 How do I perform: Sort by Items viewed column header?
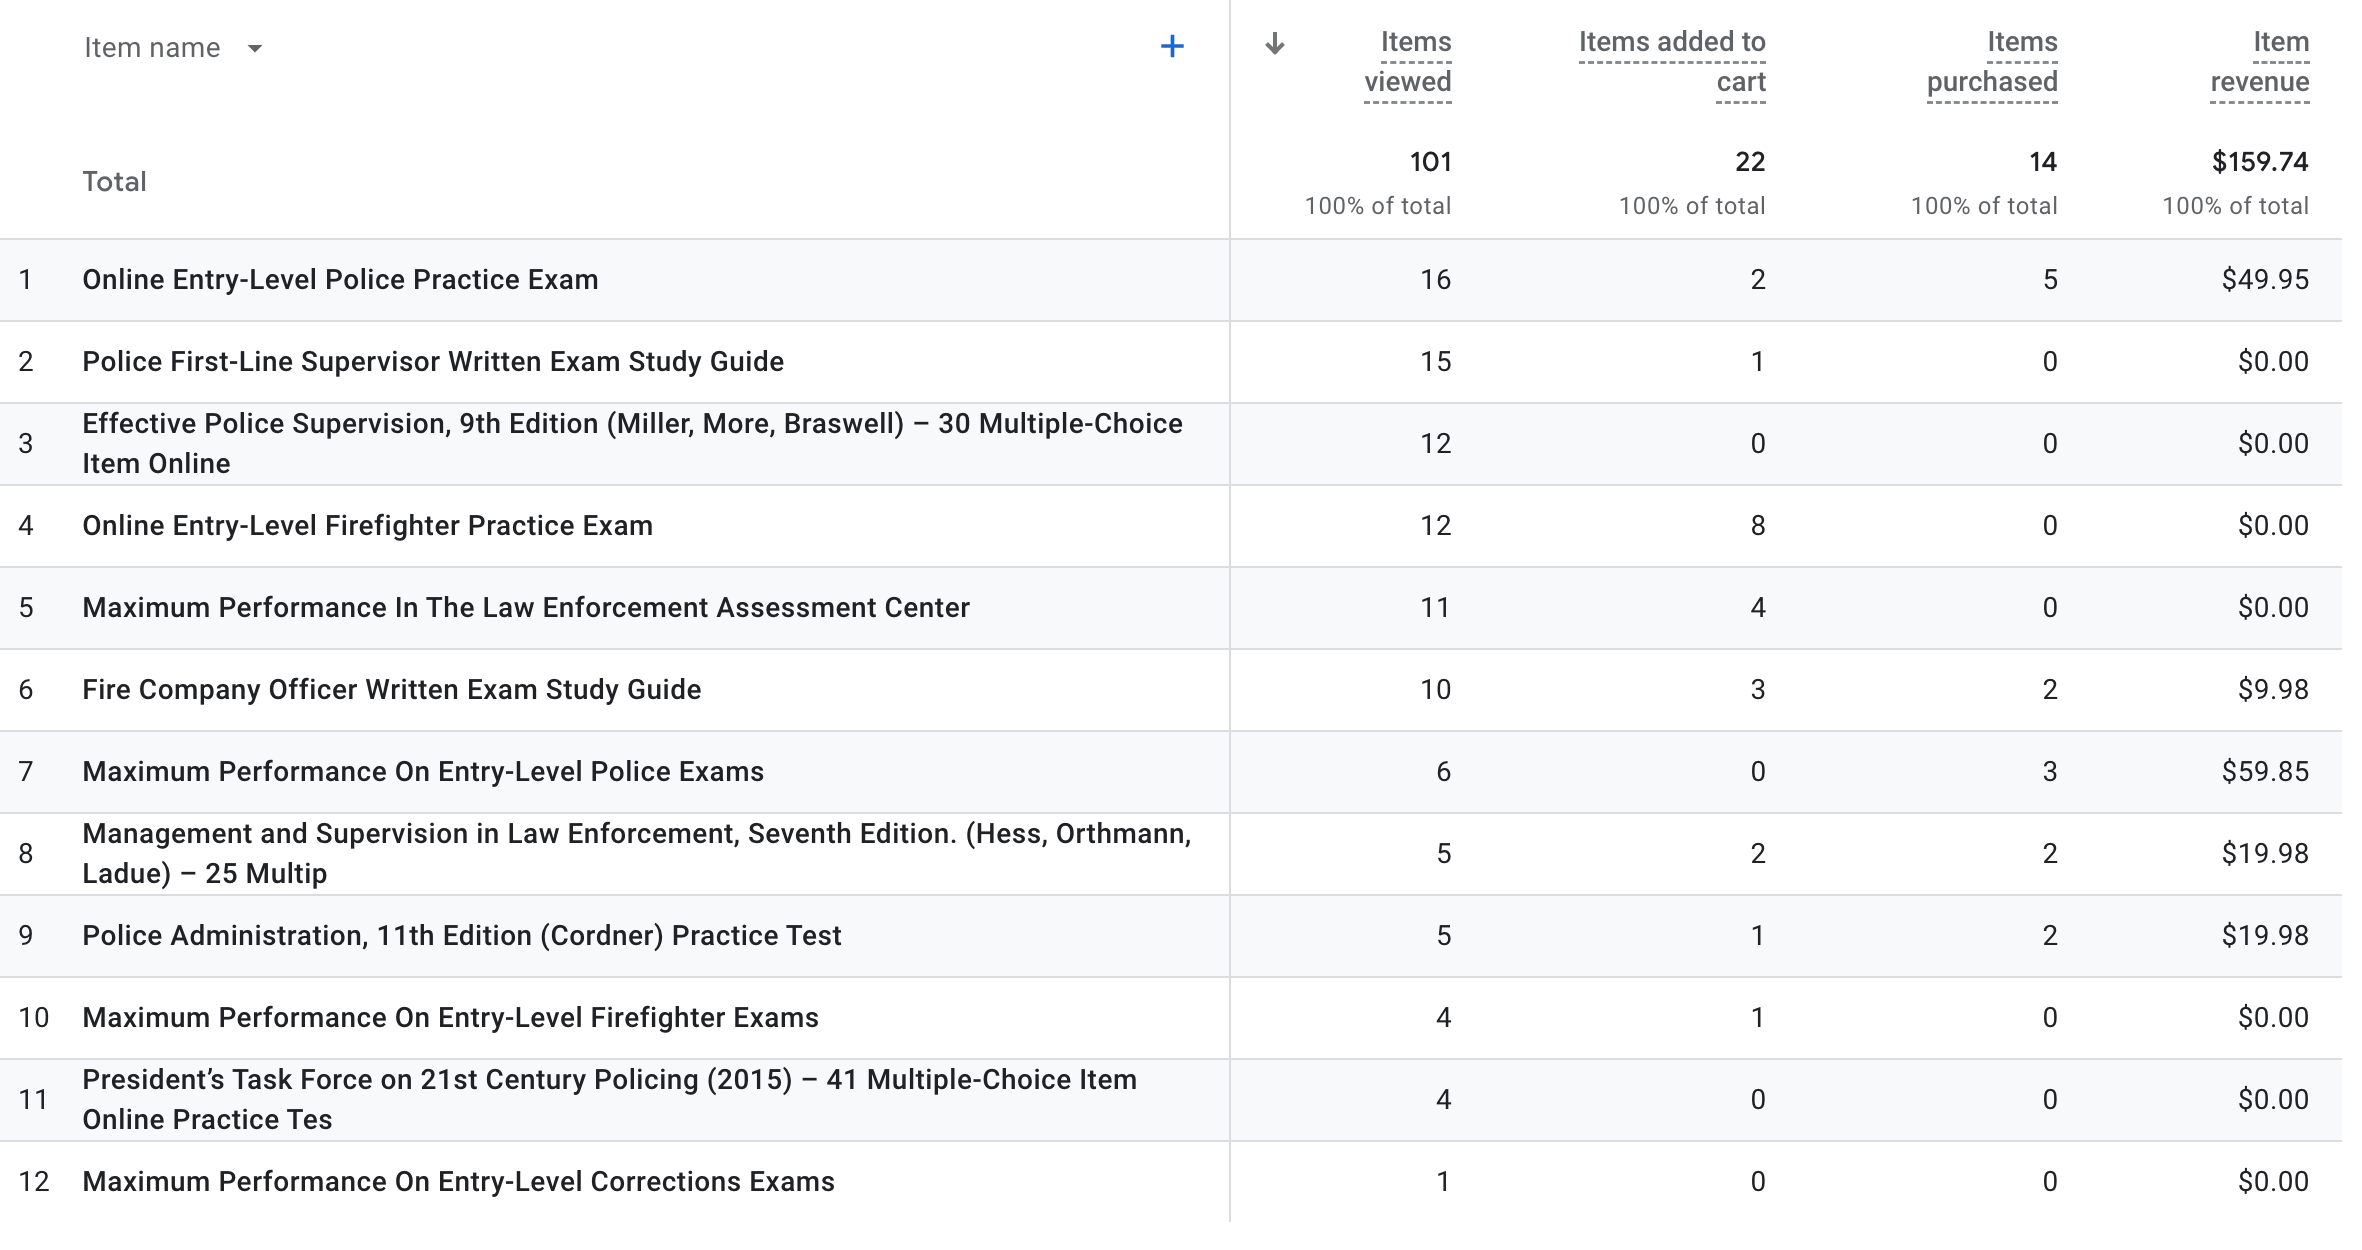pyautogui.click(x=1408, y=62)
